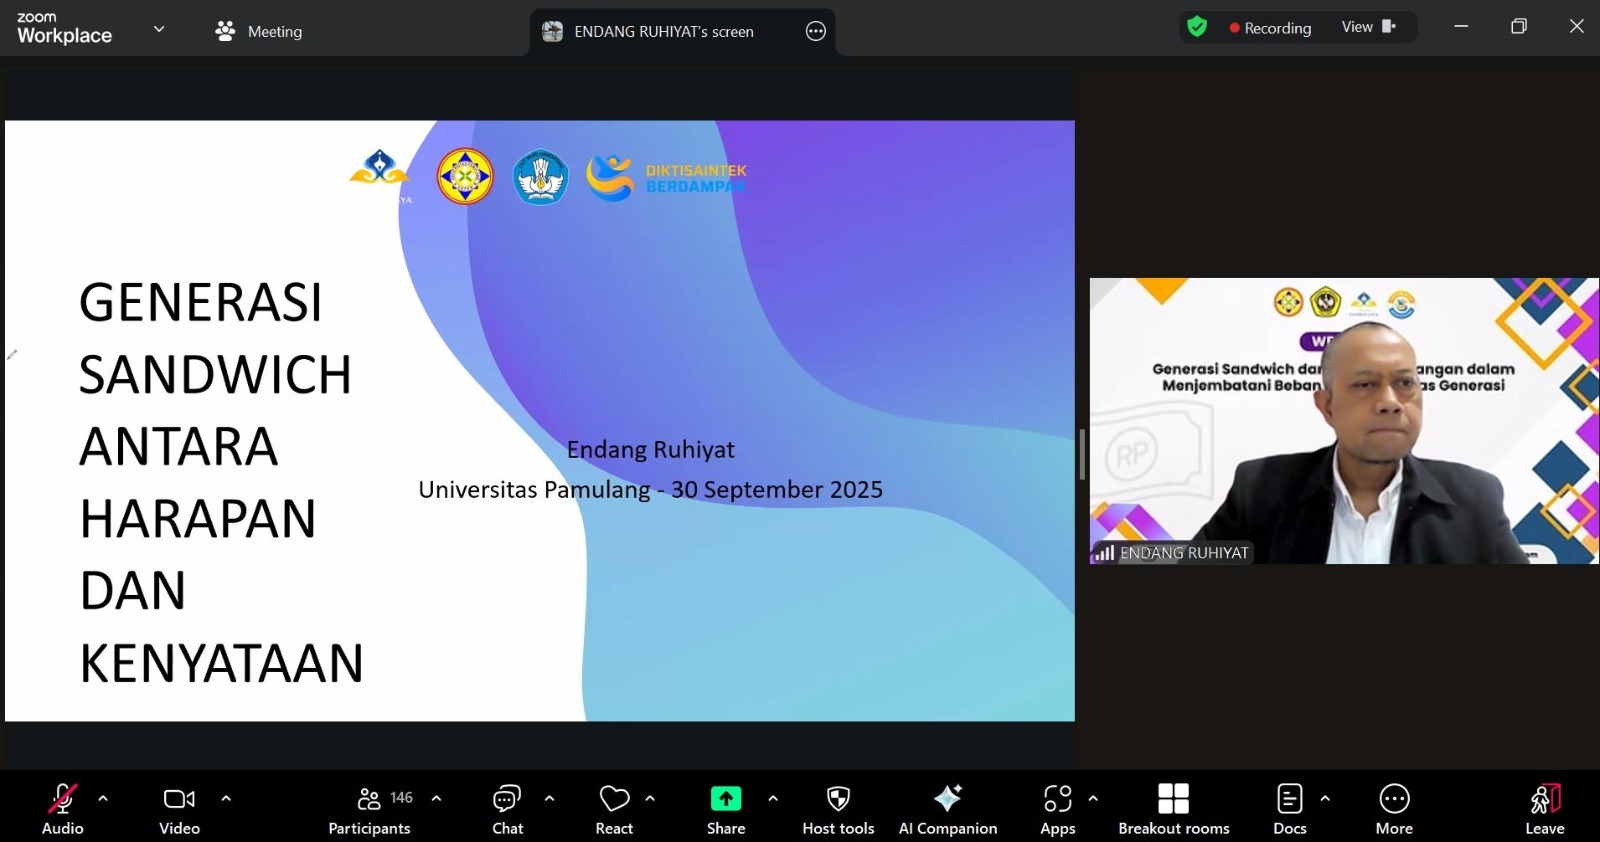Switch to the Meeting tab
The image size is (1600, 842).
click(259, 31)
